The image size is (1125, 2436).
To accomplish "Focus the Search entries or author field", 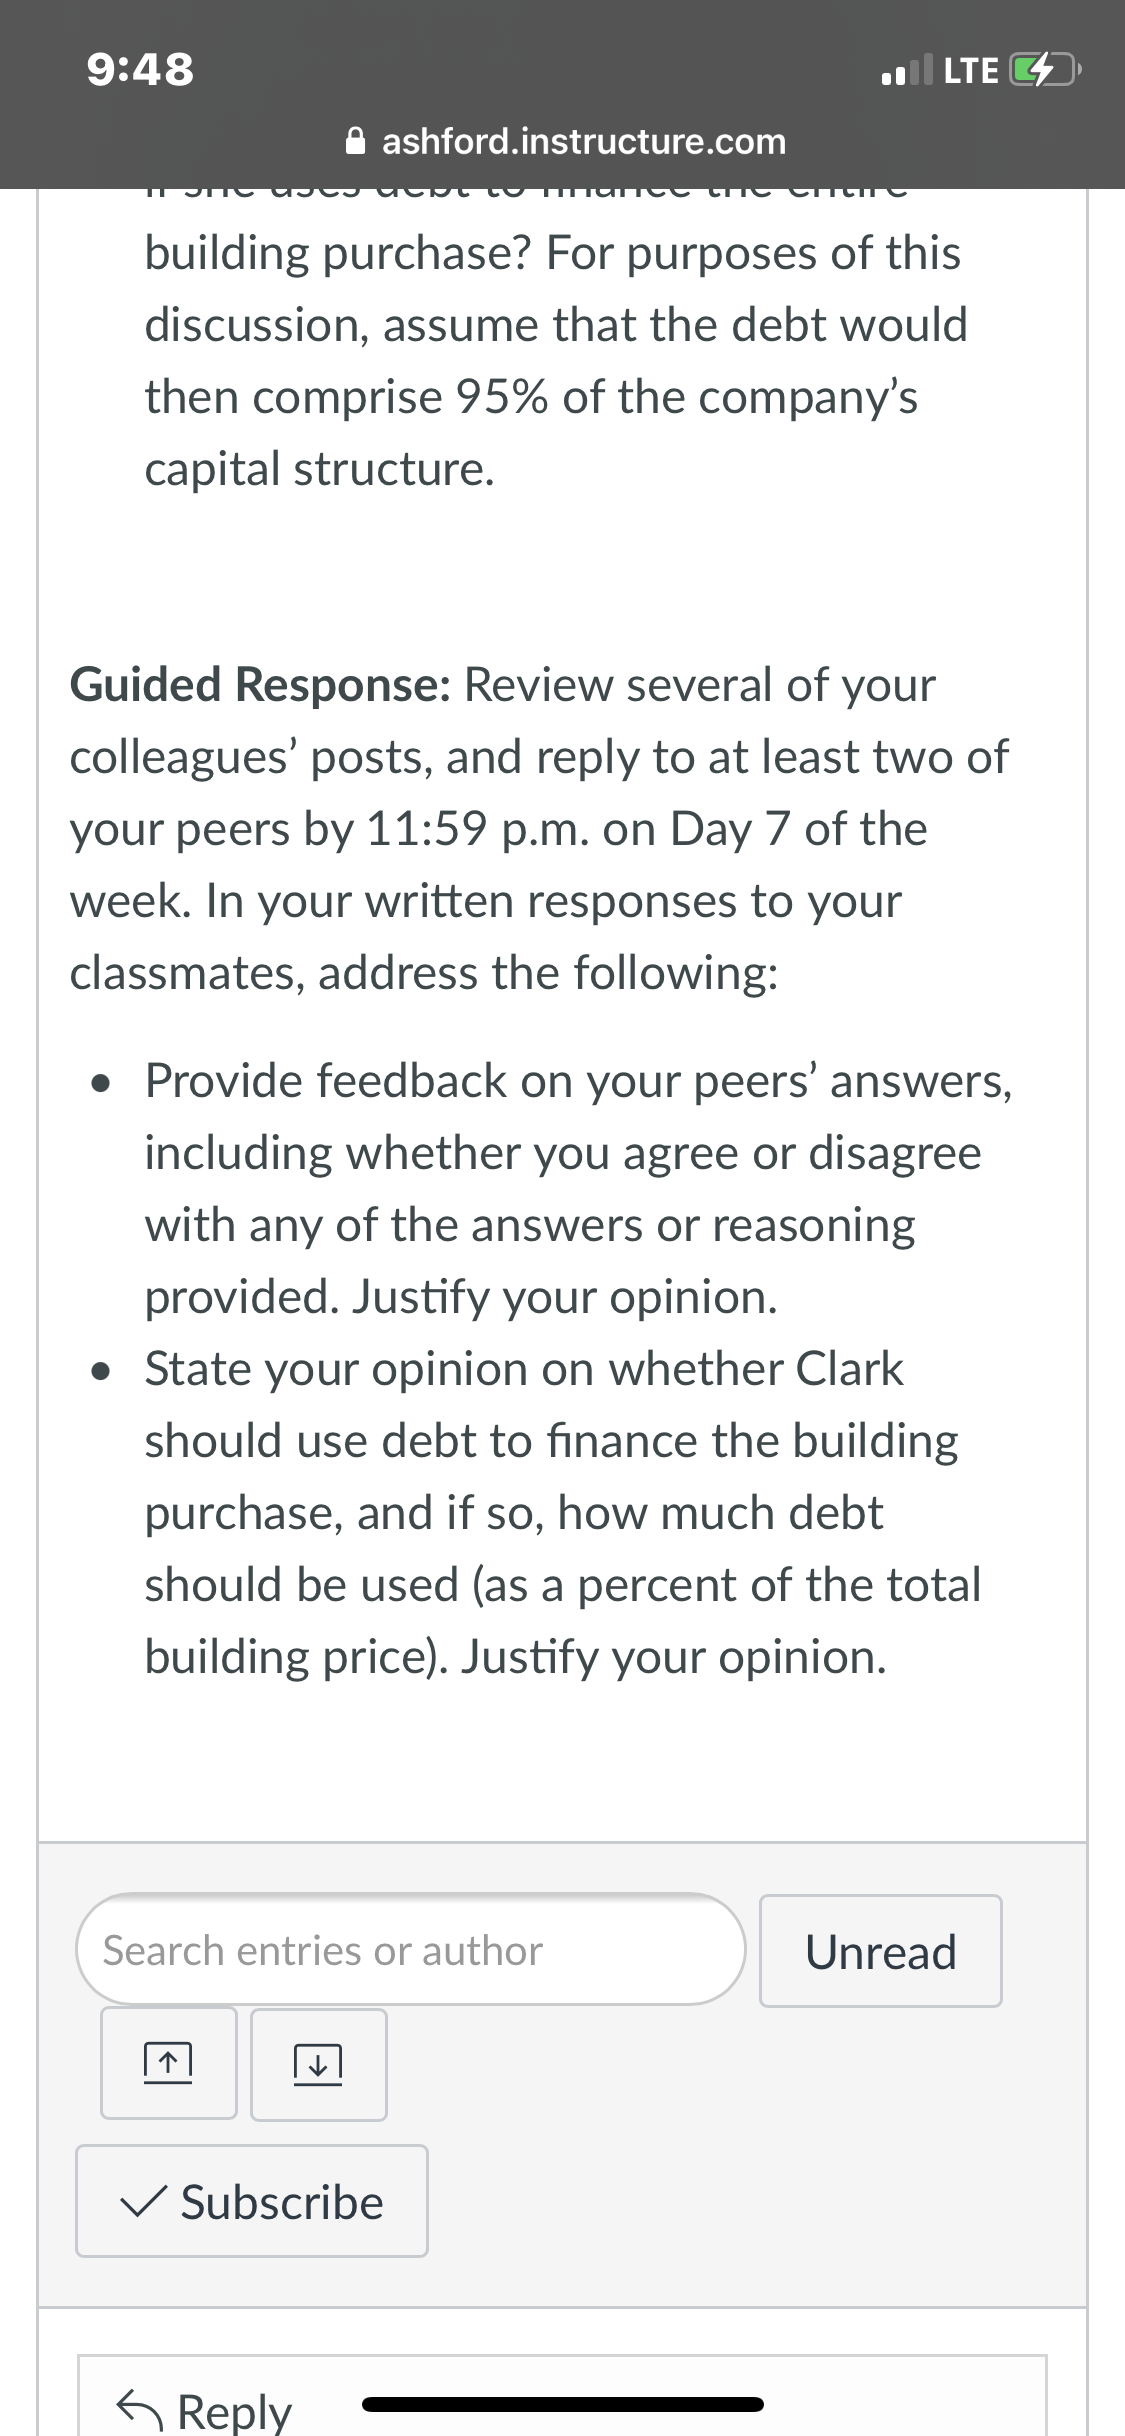I will (x=411, y=1949).
